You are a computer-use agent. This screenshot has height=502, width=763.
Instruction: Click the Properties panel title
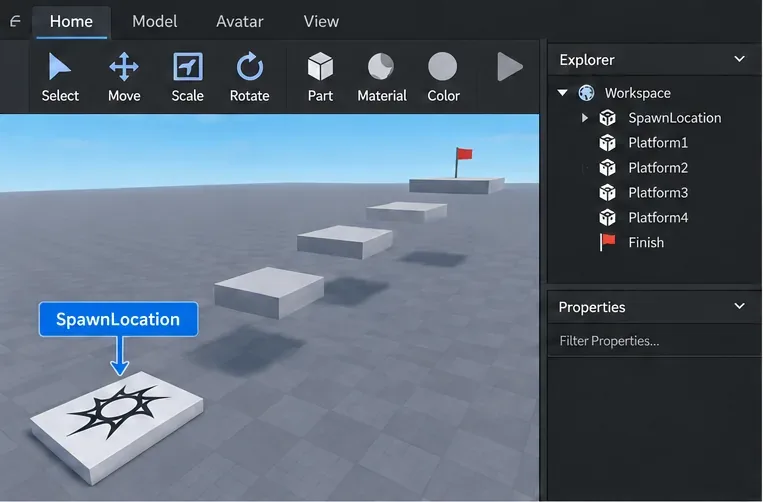pos(592,307)
